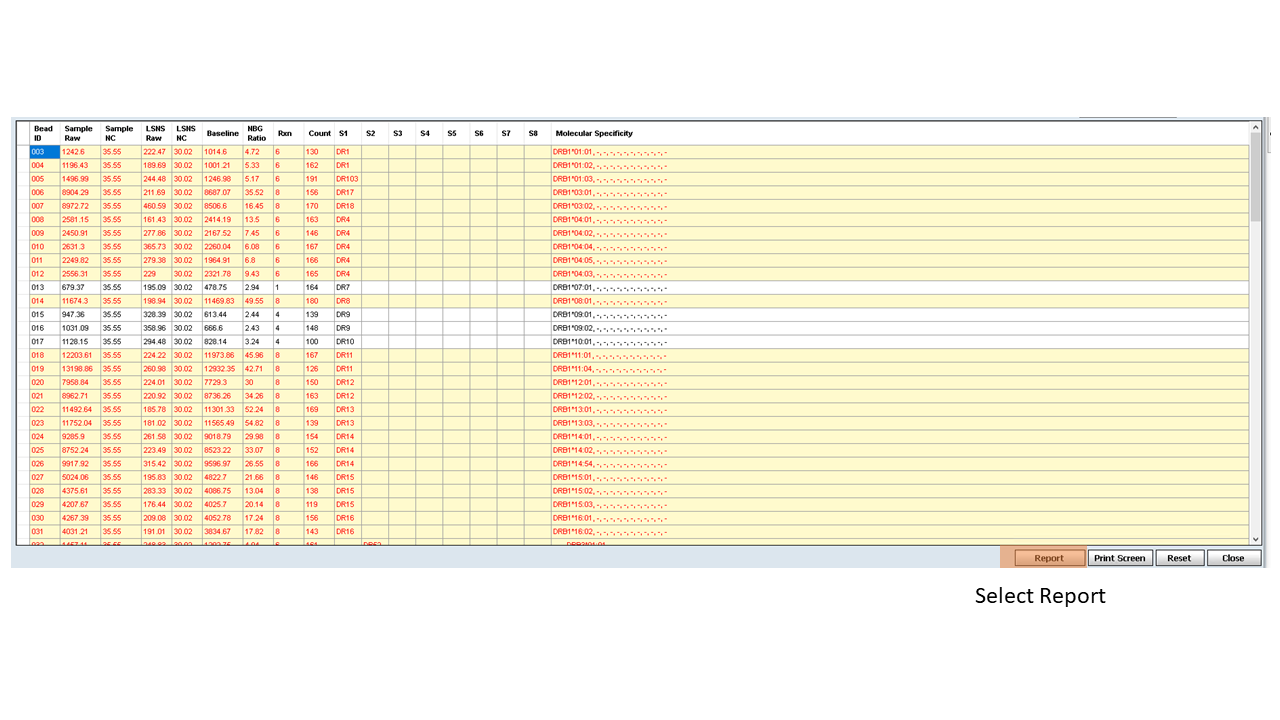Click Sample Raw value 1242.6

pos(80,152)
